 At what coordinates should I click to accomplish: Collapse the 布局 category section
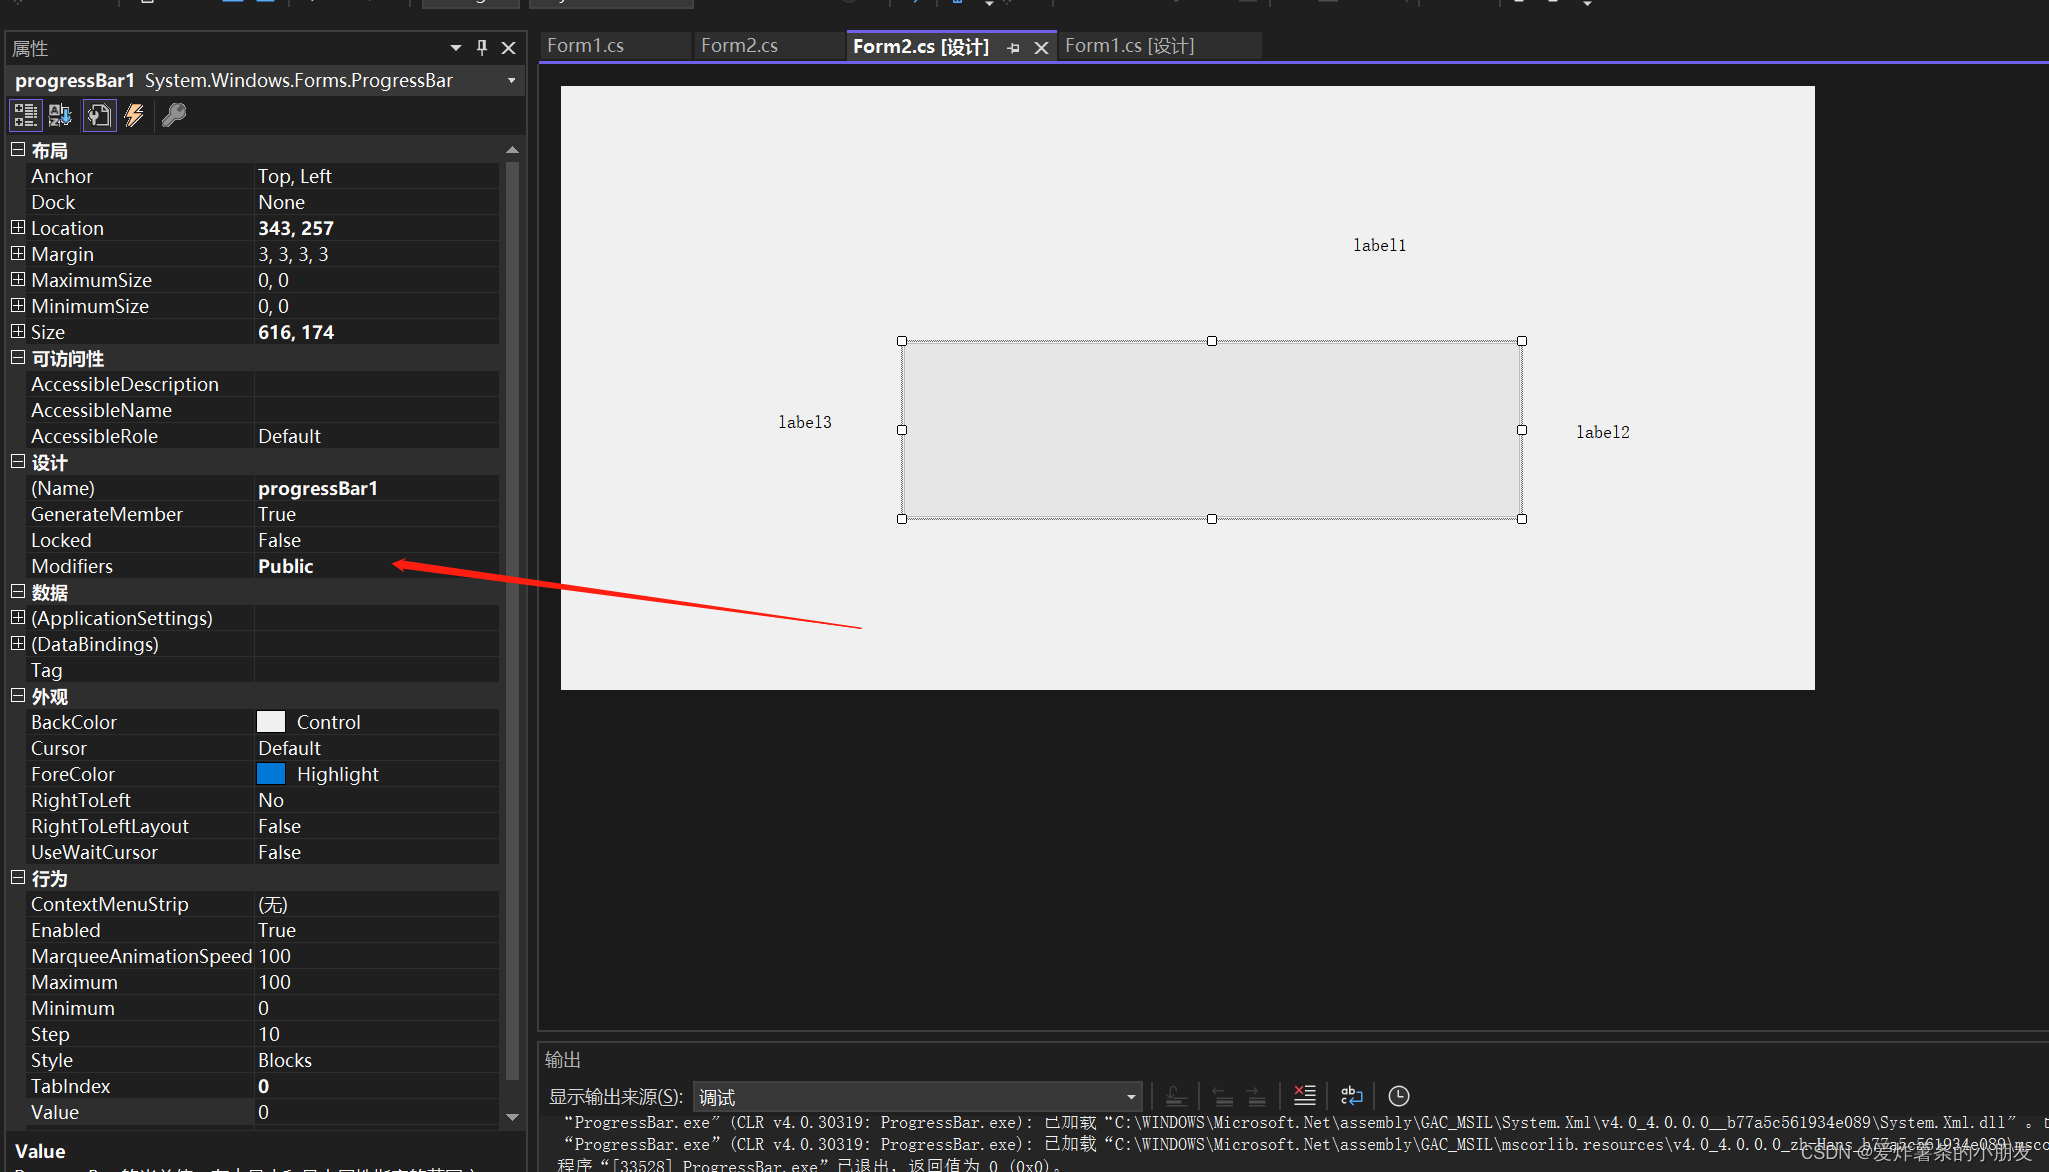pyautogui.click(x=18, y=150)
